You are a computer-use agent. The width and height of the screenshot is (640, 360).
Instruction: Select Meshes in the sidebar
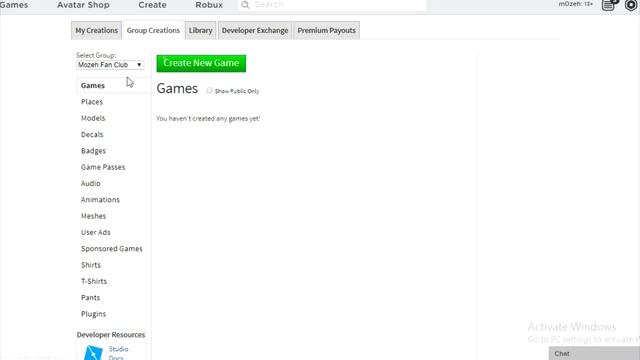click(x=93, y=216)
